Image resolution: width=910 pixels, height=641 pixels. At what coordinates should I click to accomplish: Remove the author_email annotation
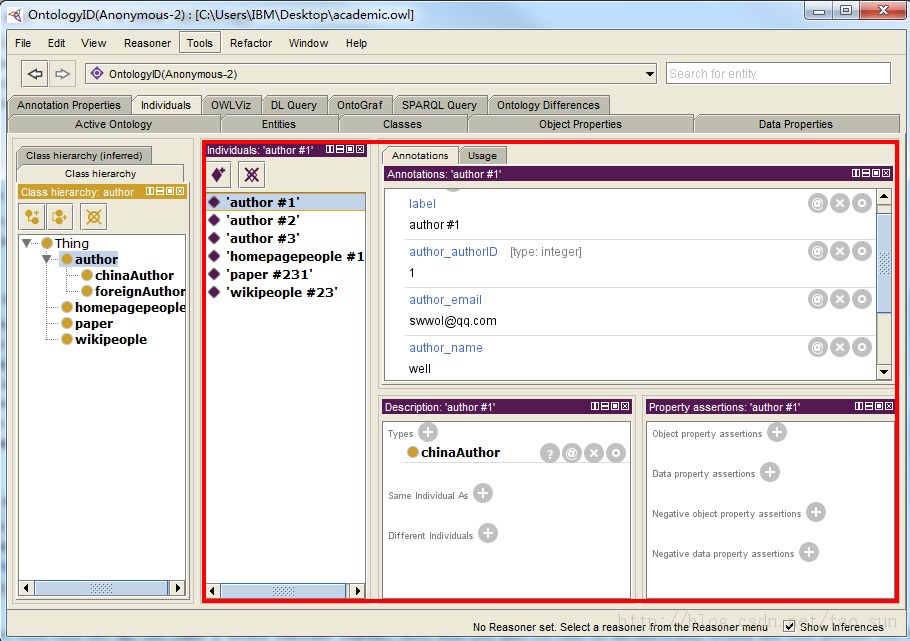(x=840, y=299)
